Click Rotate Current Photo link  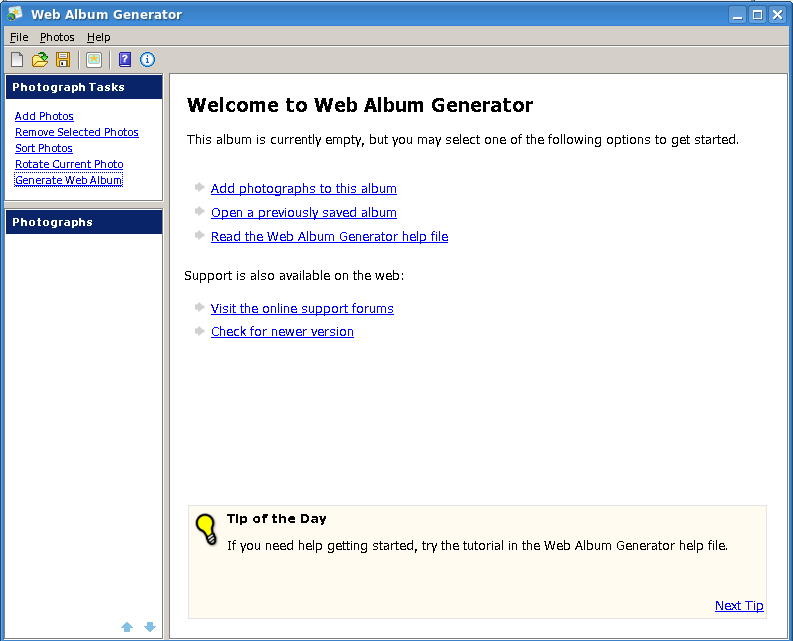coord(69,164)
